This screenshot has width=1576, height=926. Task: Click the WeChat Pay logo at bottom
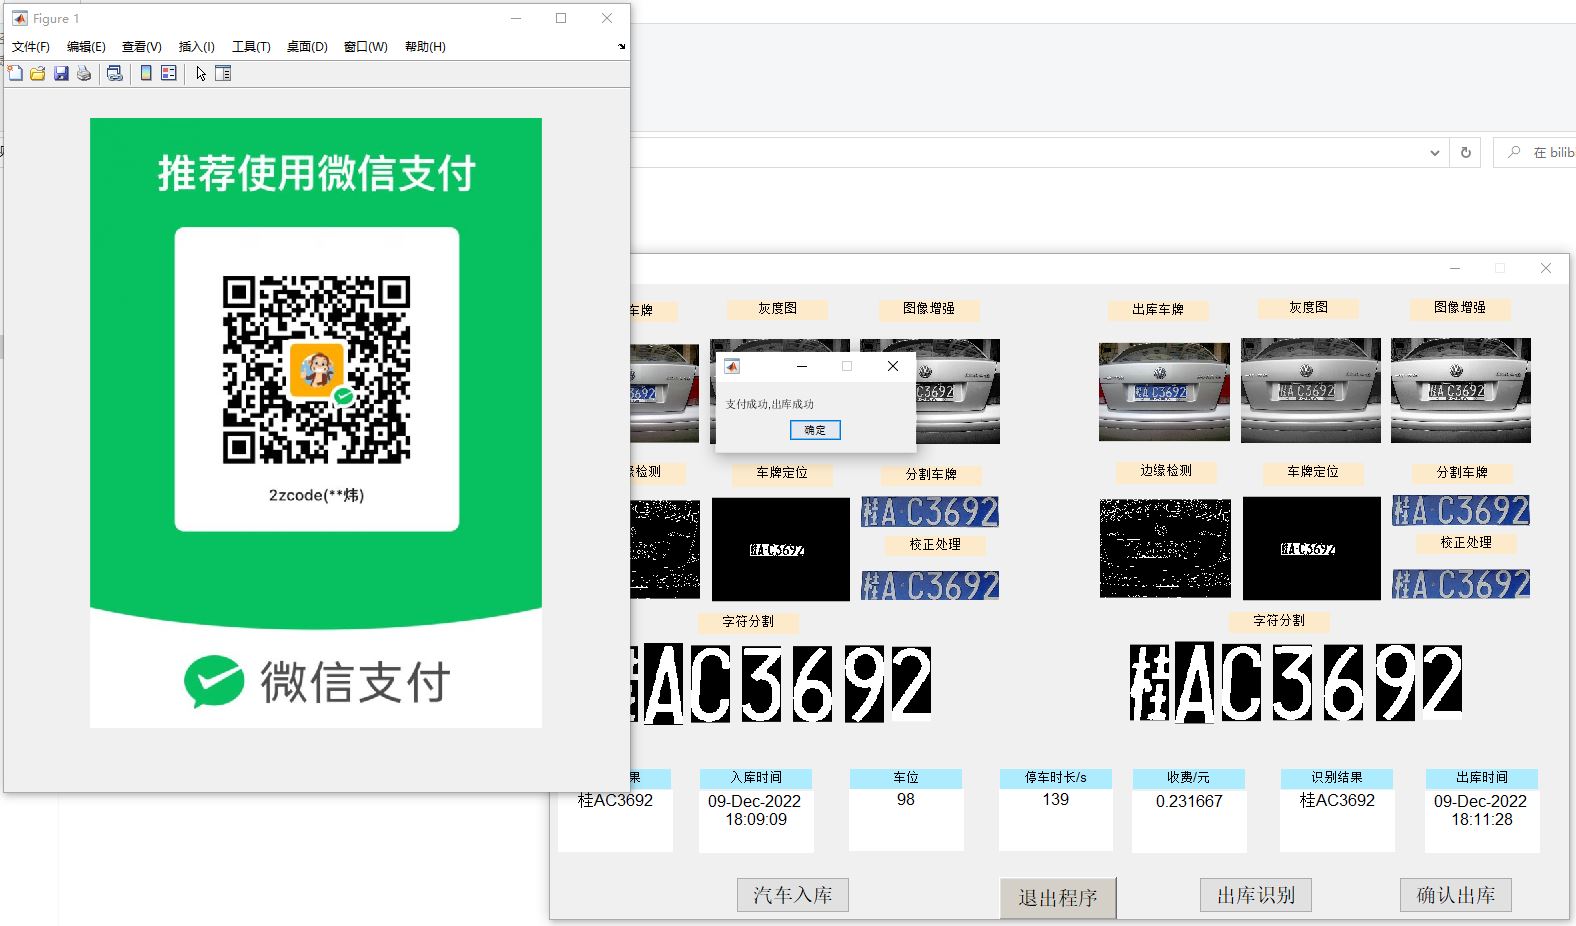pos(316,682)
